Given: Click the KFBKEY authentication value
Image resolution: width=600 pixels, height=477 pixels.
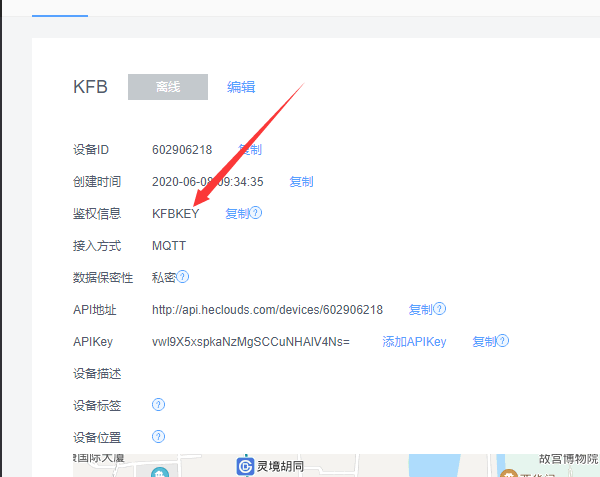Looking at the screenshot, I should (176, 213).
